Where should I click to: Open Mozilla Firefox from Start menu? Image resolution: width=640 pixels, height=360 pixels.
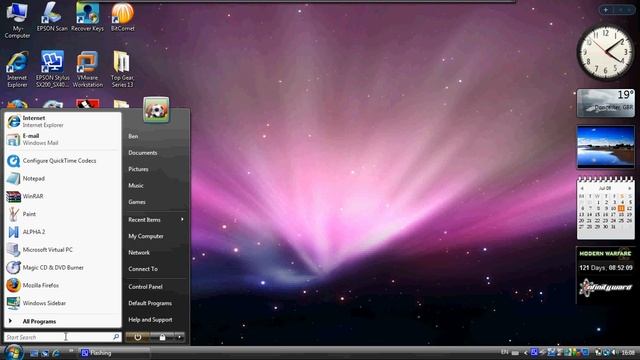(62, 285)
